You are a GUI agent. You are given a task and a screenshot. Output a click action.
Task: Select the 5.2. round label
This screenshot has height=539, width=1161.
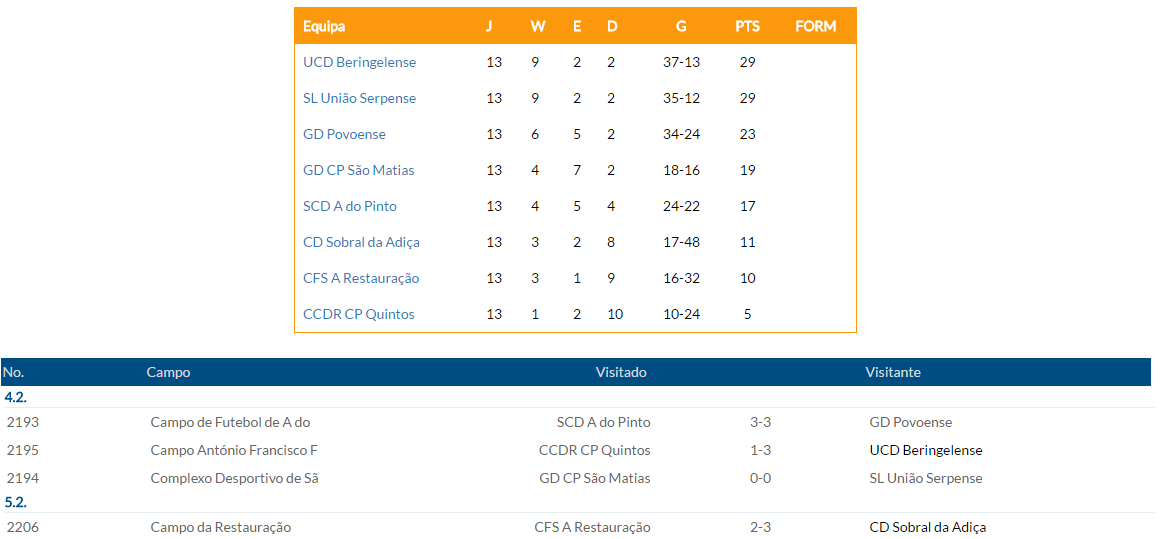point(15,502)
